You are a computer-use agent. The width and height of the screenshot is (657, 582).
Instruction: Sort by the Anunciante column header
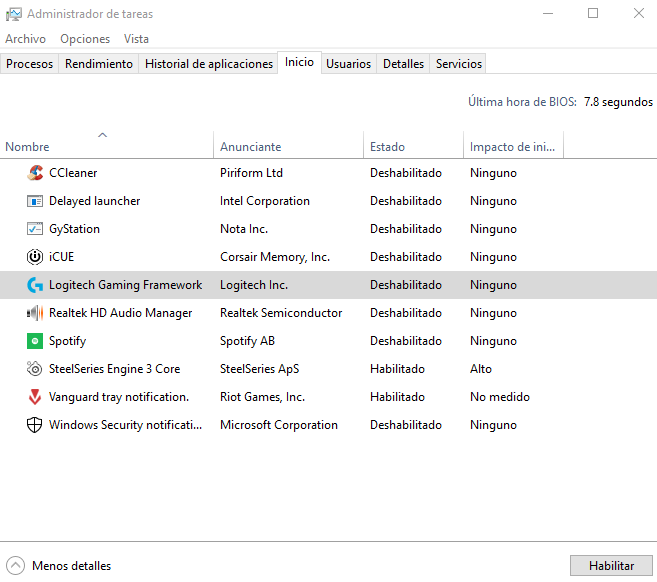(289, 145)
